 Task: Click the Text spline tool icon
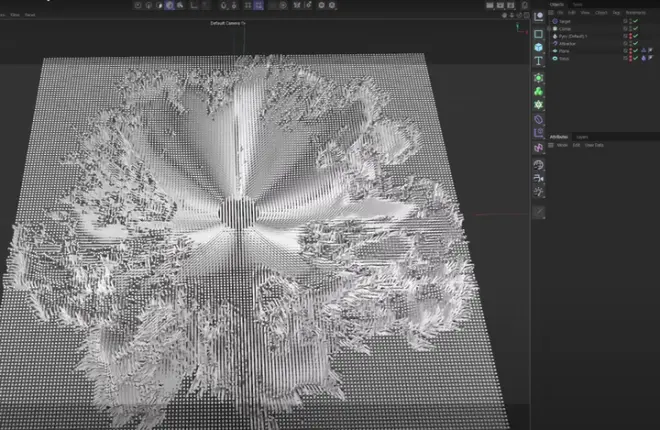point(538,61)
